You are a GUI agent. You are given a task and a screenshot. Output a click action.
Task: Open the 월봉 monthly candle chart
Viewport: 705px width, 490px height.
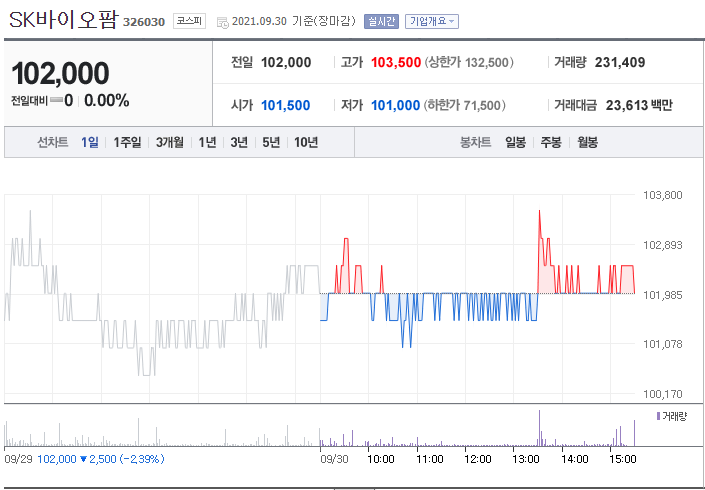coord(587,143)
